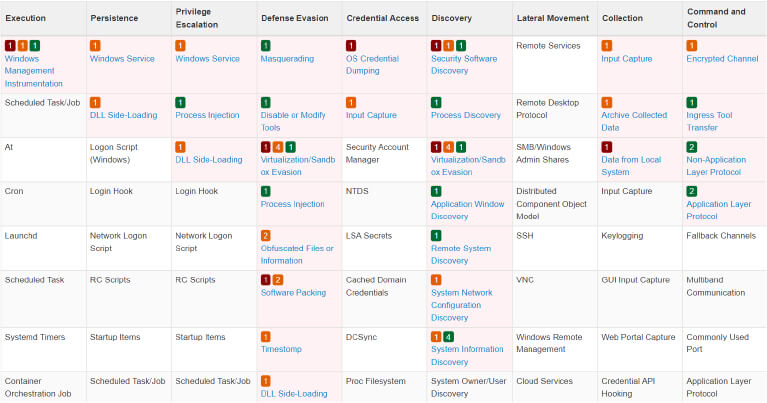
Task: Open the Windows Management Instrumentation link
Action: pyautogui.click(x=33, y=71)
